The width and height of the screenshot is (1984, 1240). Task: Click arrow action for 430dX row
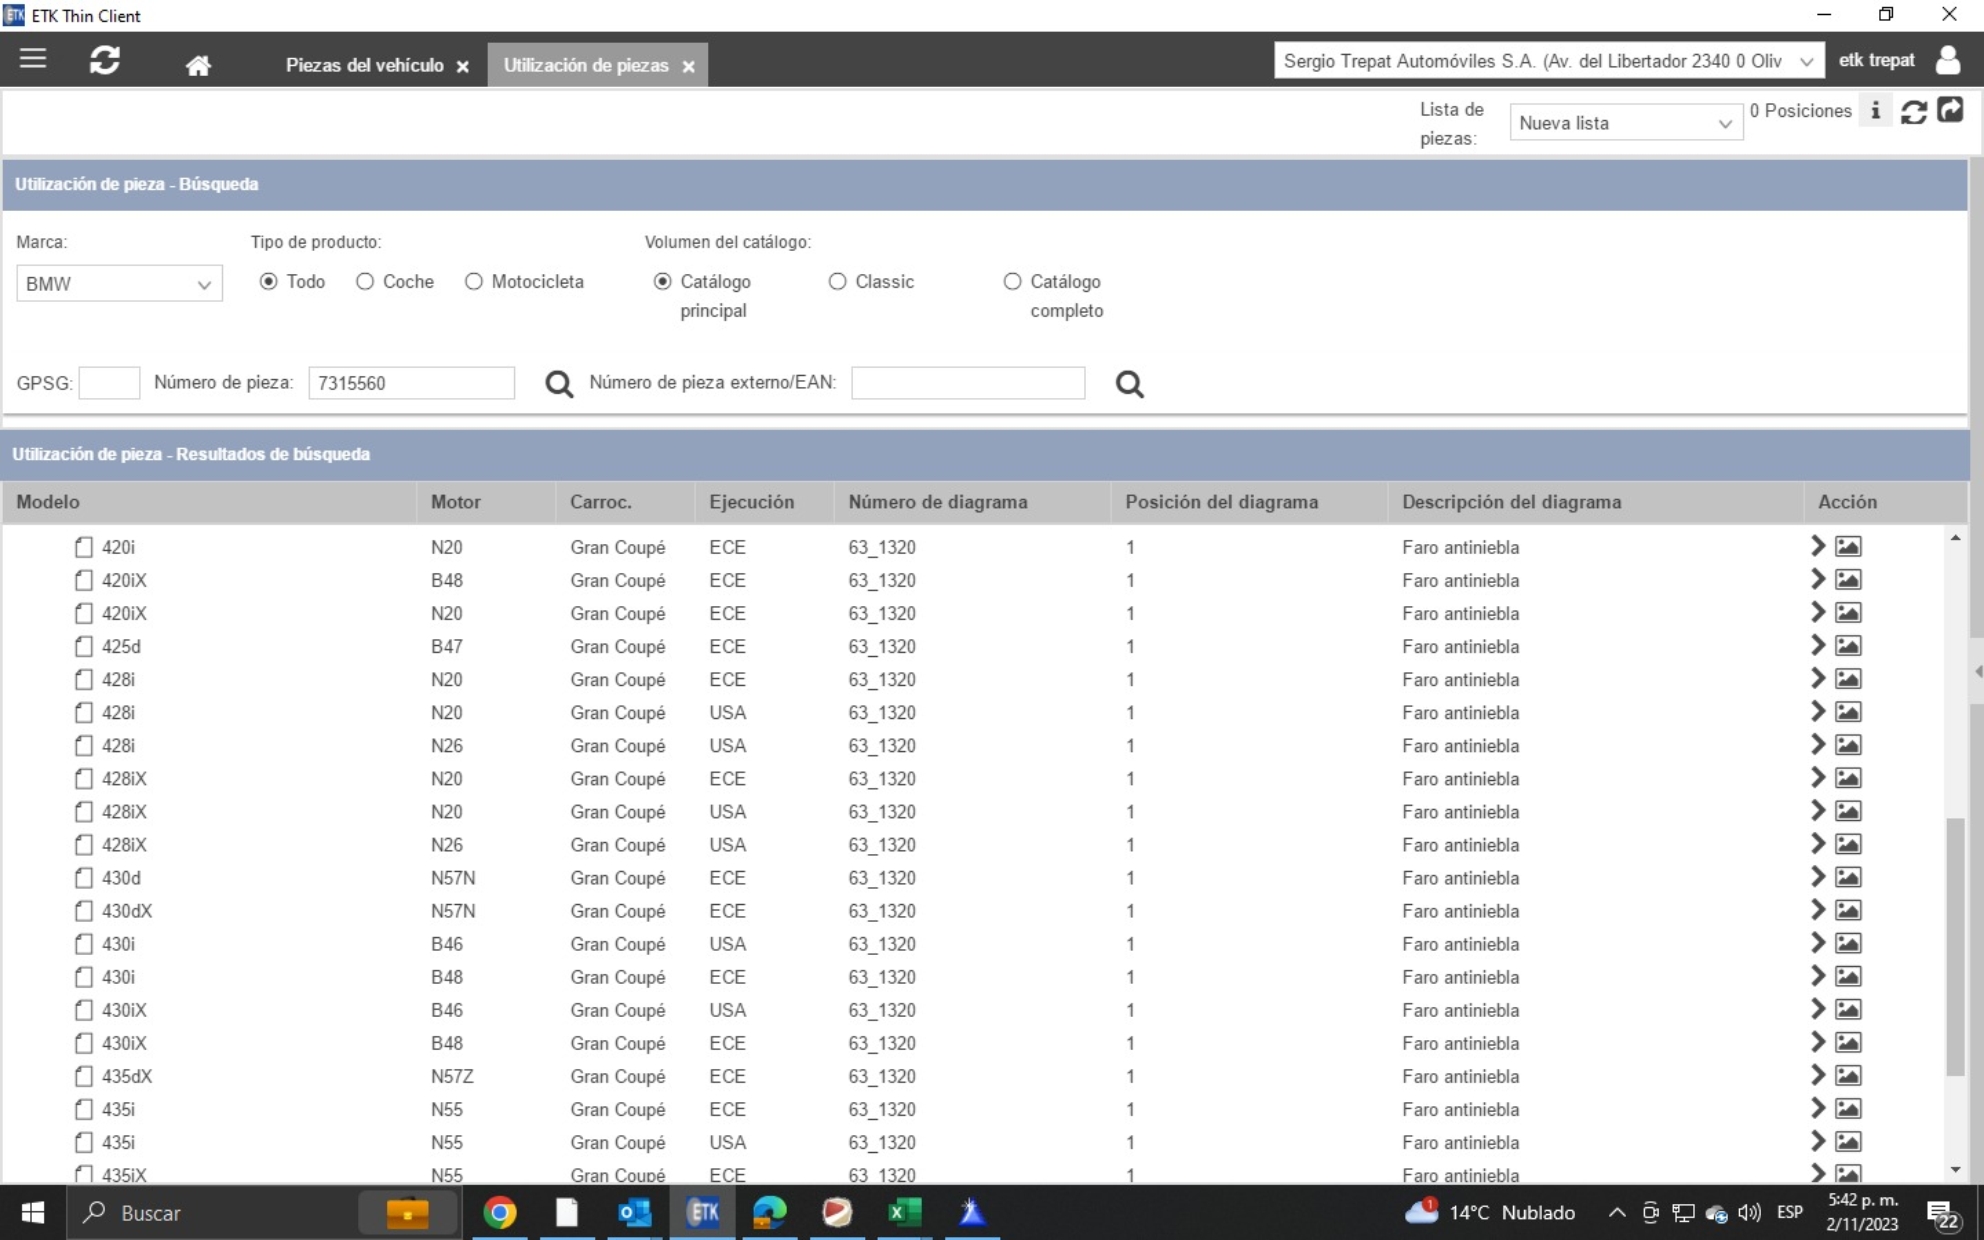point(1817,910)
